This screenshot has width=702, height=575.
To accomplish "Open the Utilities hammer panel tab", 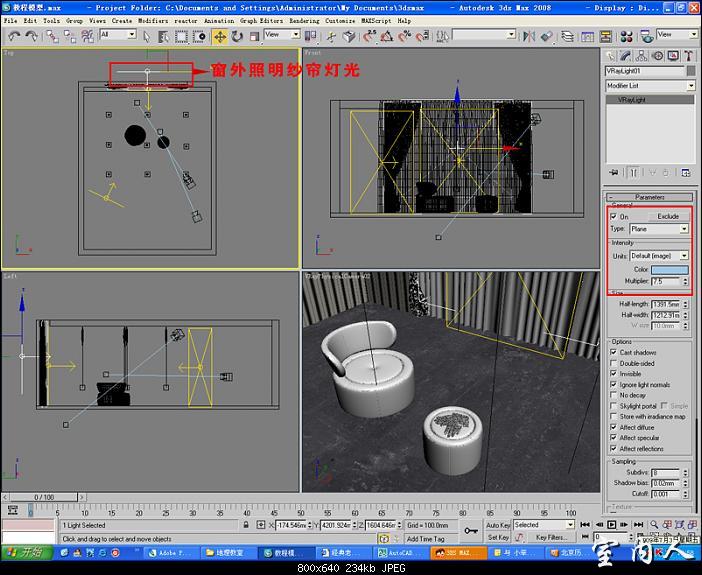I will pyautogui.click(x=687, y=56).
